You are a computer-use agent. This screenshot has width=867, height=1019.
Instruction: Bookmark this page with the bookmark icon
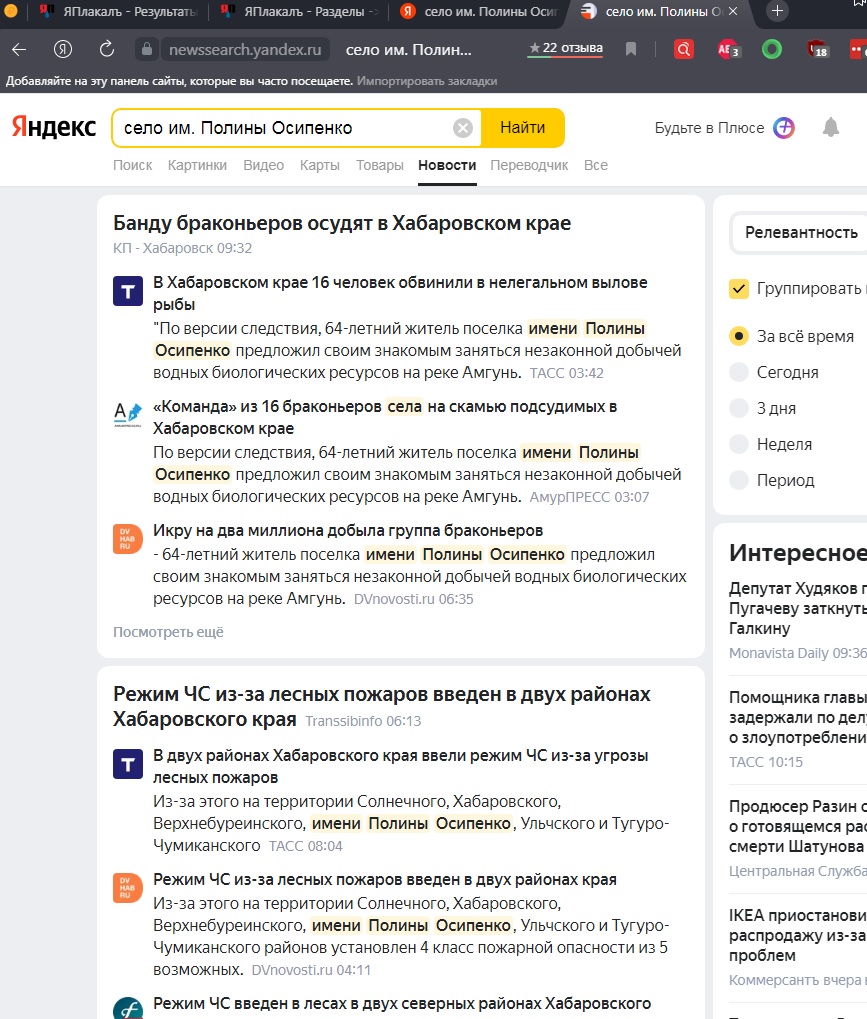[630, 49]
